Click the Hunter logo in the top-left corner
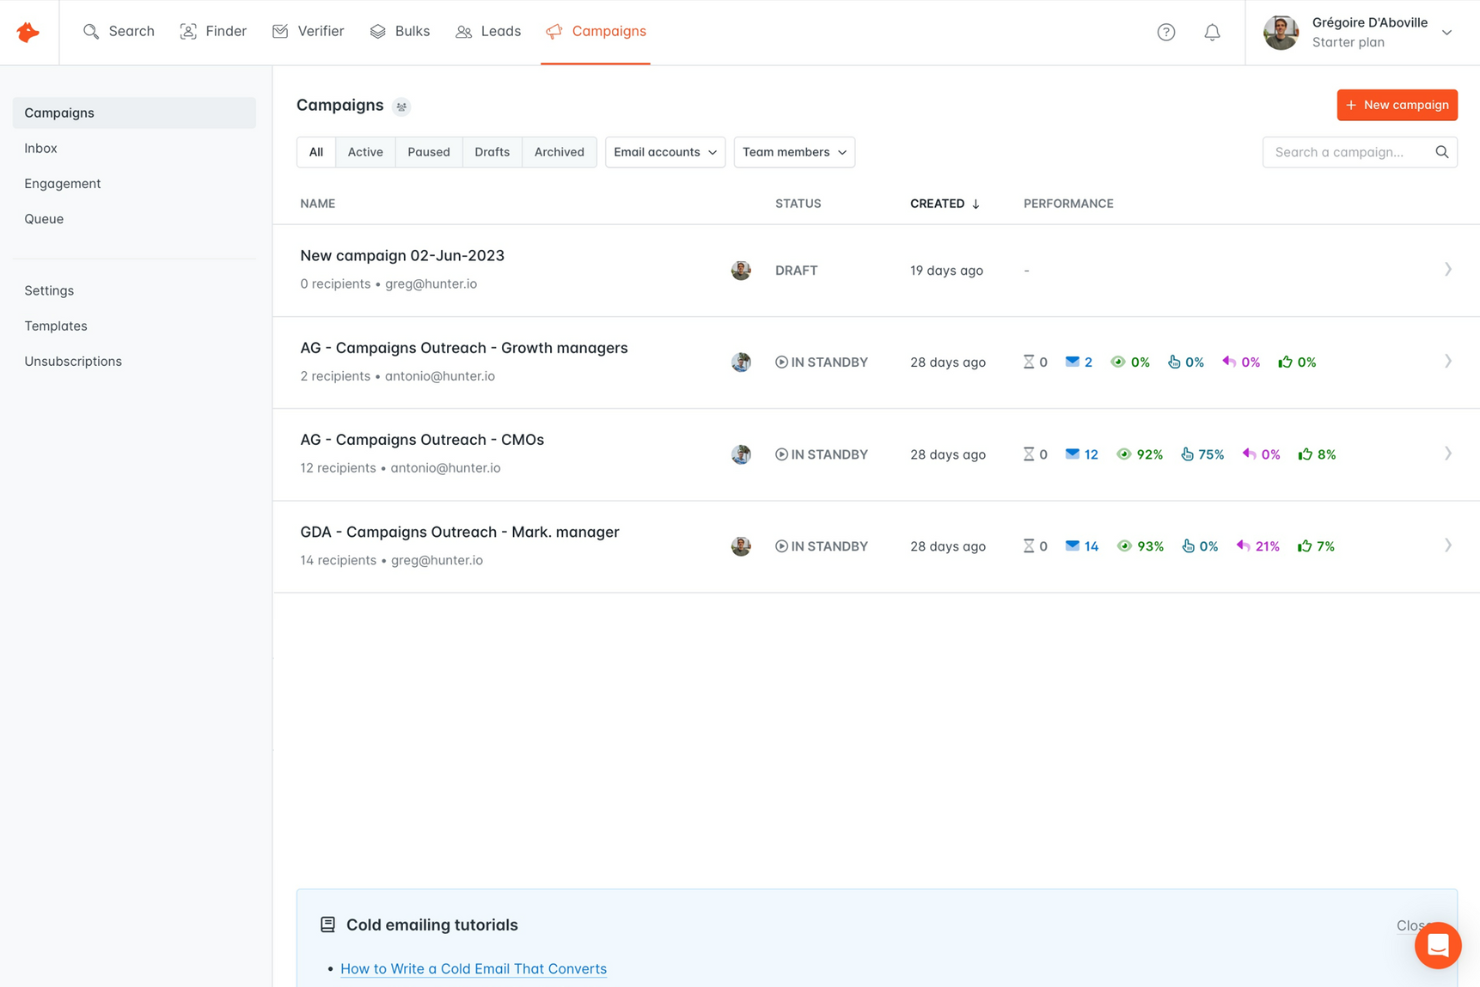 [x=28, y=31]
